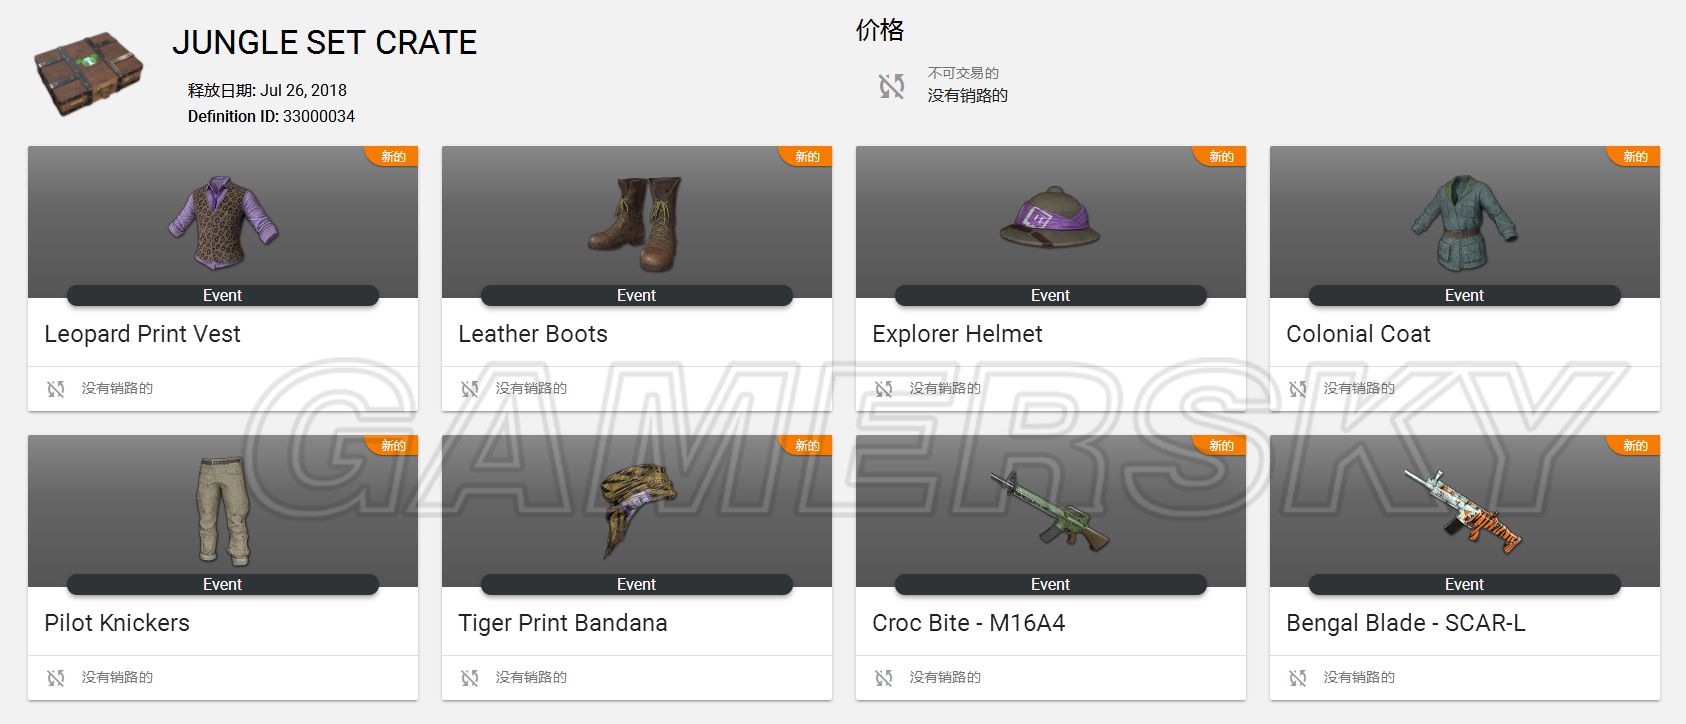
Task: Click the Event label on Colonial Coat card
Action: pyautogui.click(x=1464, y=295)
